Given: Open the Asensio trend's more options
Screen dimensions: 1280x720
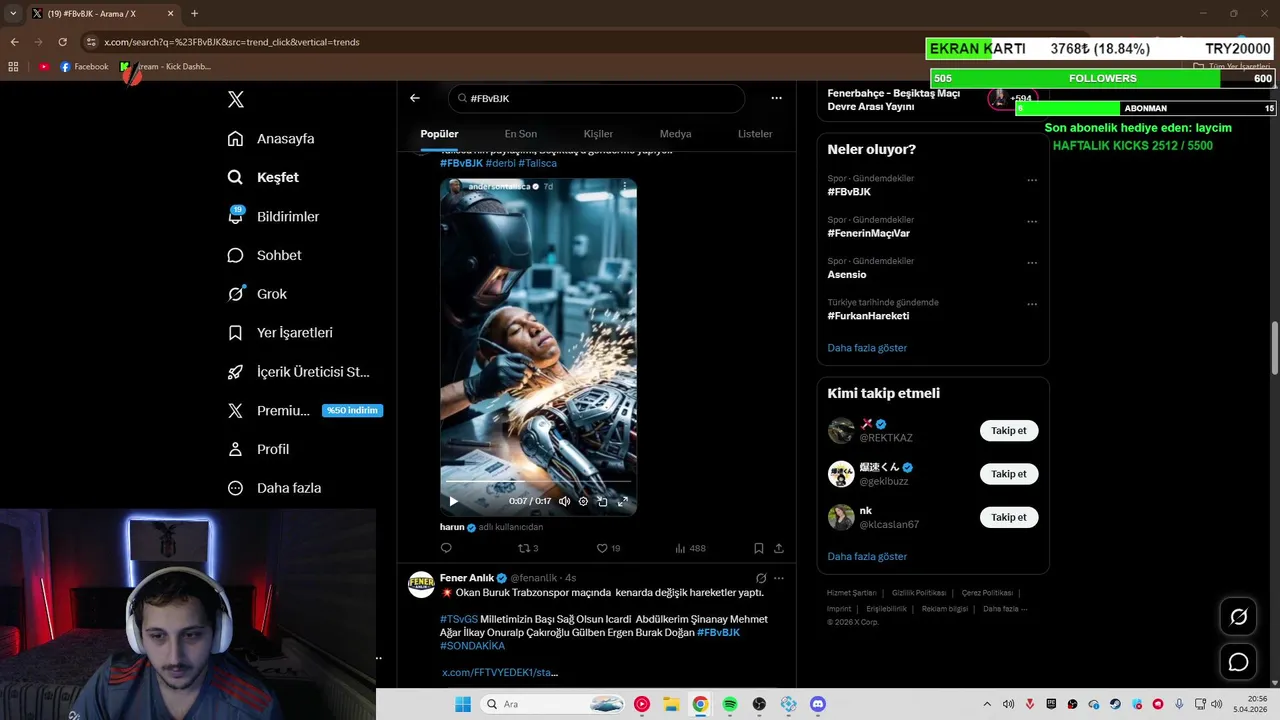Looking at the screenshot, I should click(1032, 263).
